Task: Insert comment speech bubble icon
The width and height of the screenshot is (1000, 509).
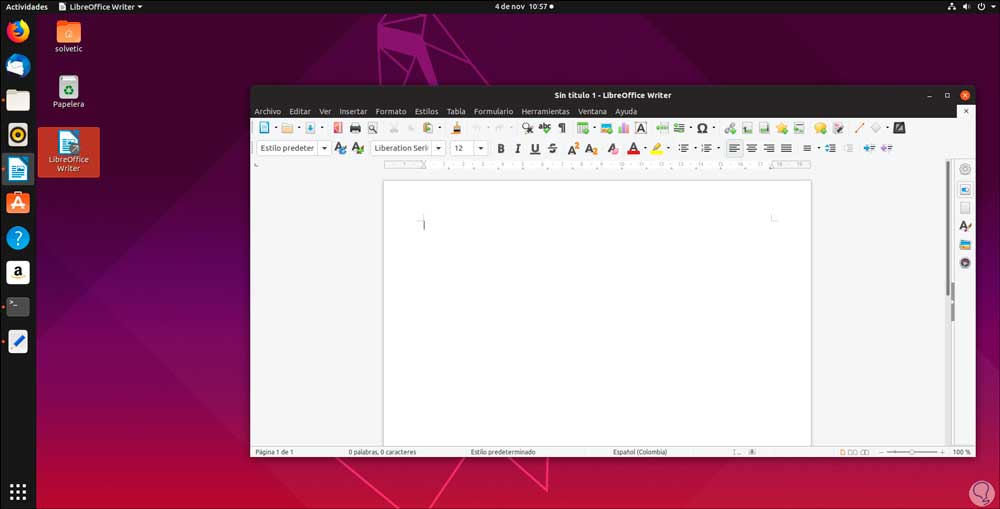Action: [821, 128]
